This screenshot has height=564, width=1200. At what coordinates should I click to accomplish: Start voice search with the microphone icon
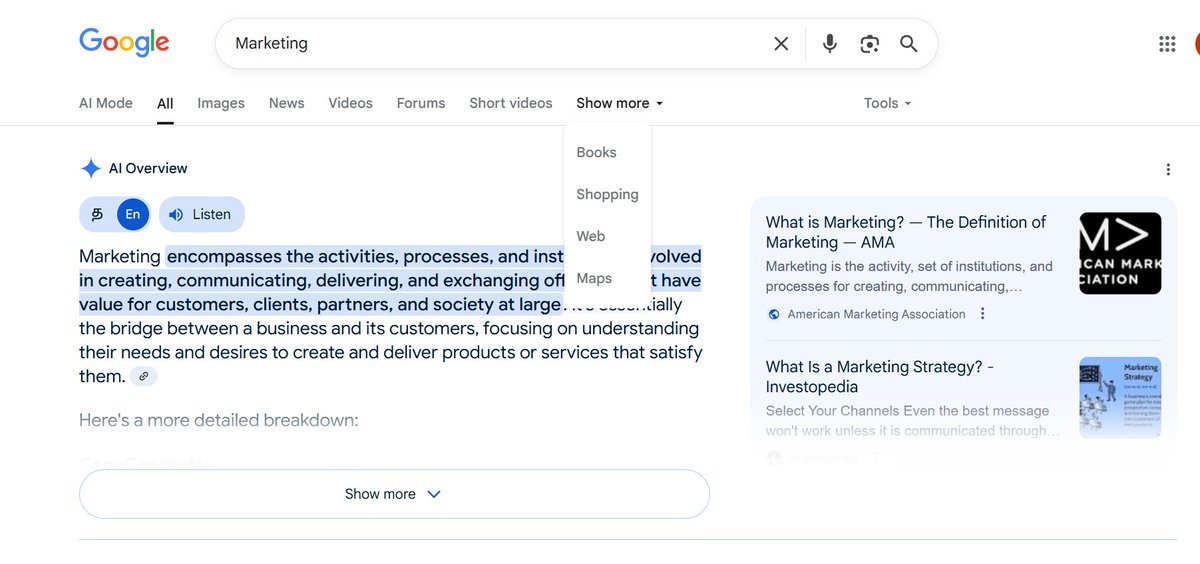[829, 44]
